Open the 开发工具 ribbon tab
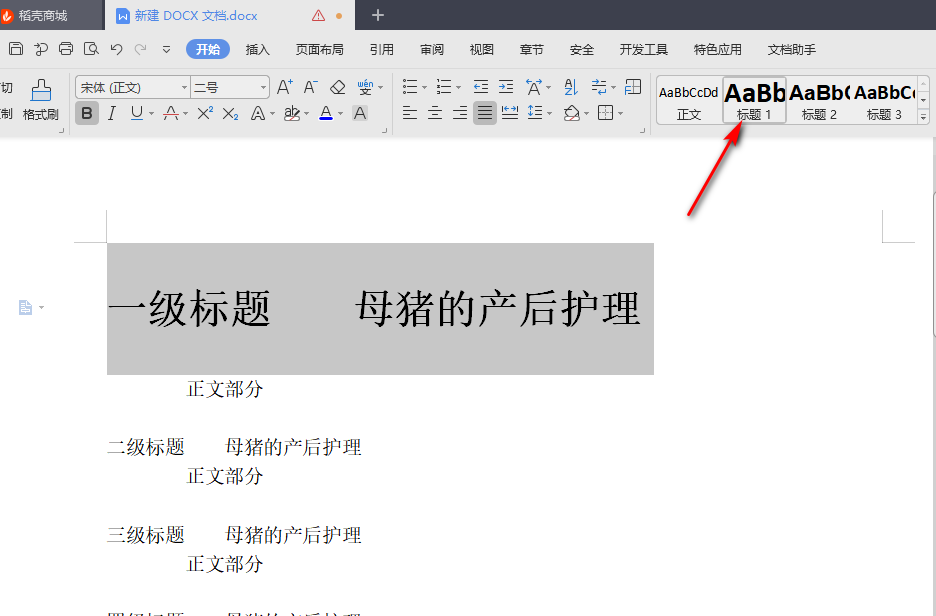The width and height of the screenshot is (936, 616). pyautogui.click(x=644, y=50)
